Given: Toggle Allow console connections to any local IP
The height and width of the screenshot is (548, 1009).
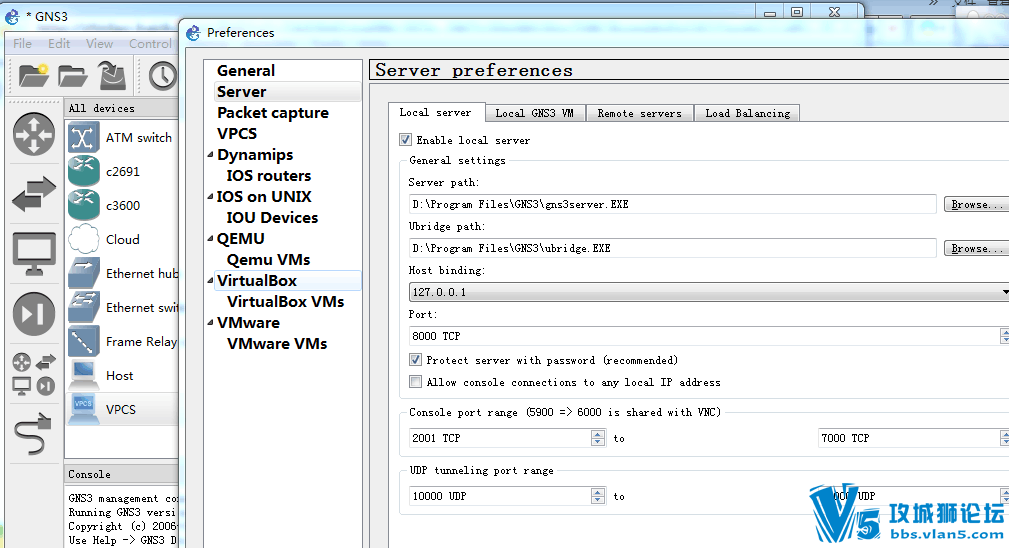Looking at the screenshot, I should [415, 381].
